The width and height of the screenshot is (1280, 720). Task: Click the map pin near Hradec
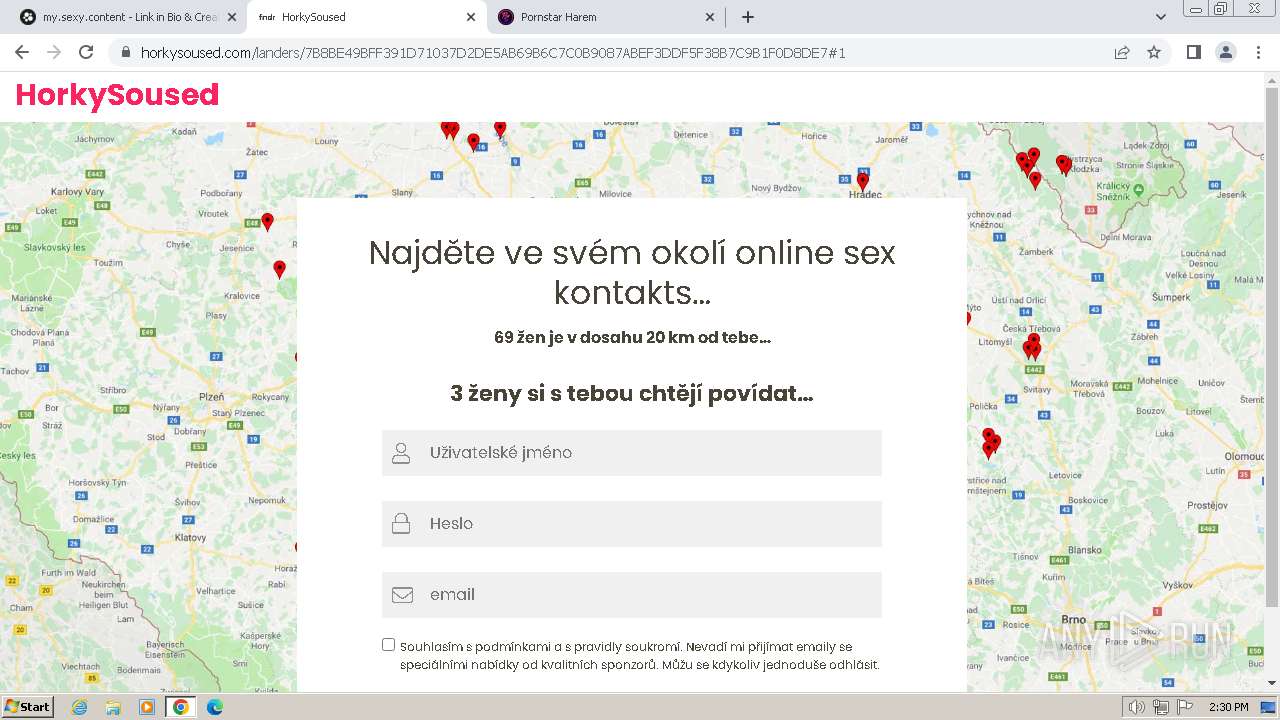tap(863, 181)
